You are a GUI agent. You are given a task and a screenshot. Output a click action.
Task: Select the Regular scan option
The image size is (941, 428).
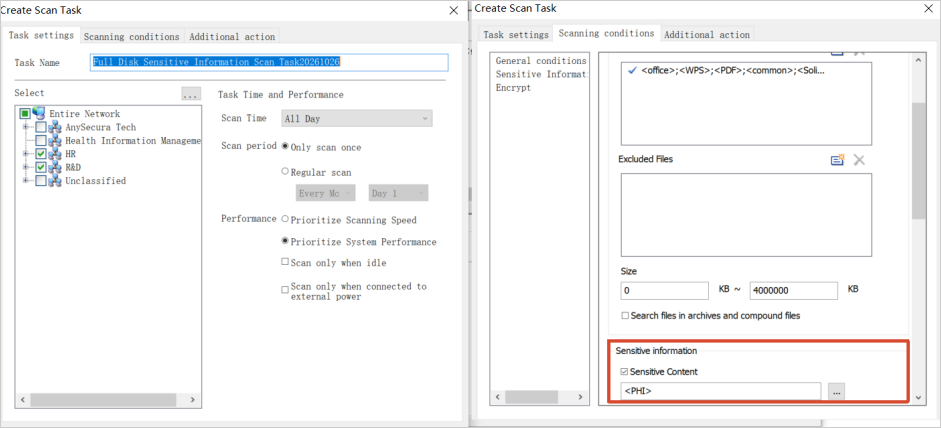(285, 172)
